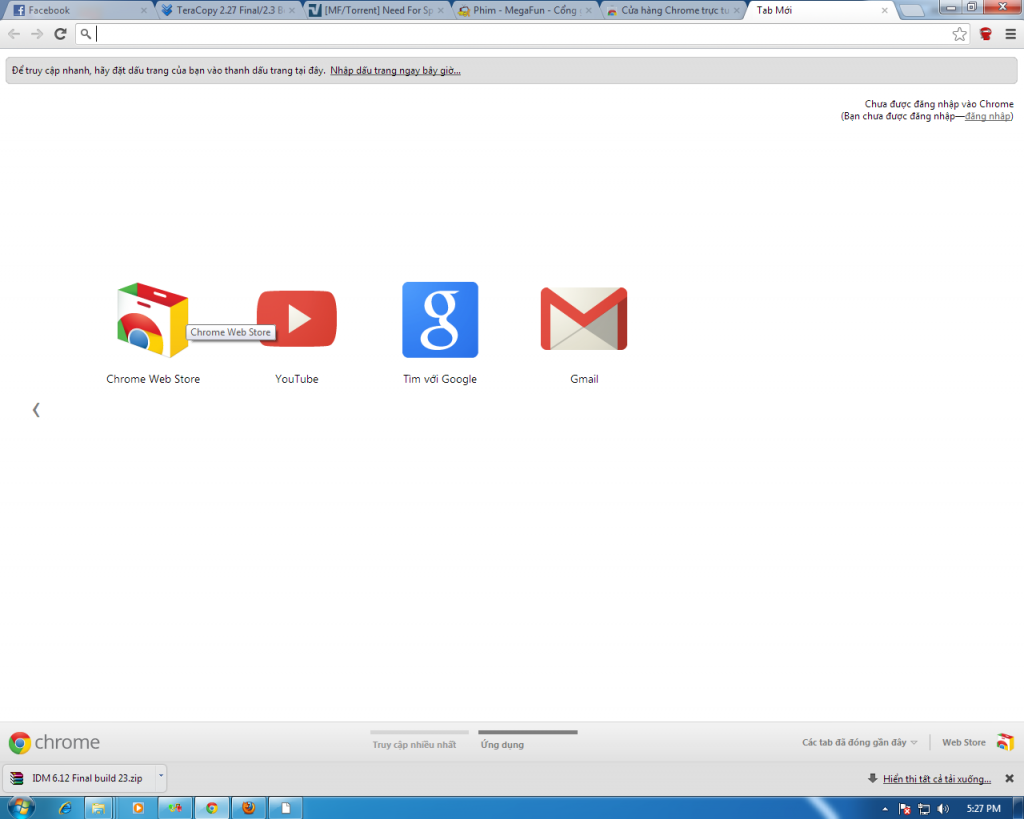The width and height of the screenshot is (1024, 819).
Task: Click the Windows Start button
Action: pyautogui.click(x=20, y=806)
